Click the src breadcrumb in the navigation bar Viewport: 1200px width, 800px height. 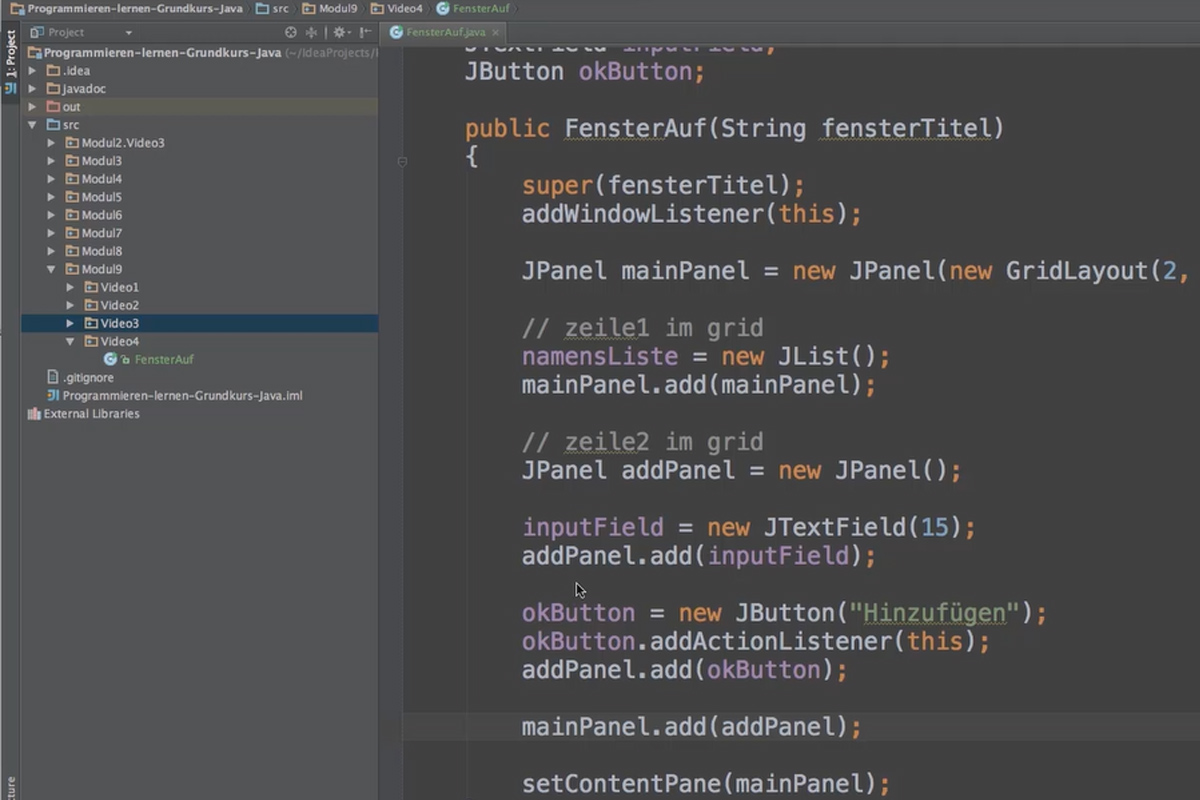pos(273,8)
